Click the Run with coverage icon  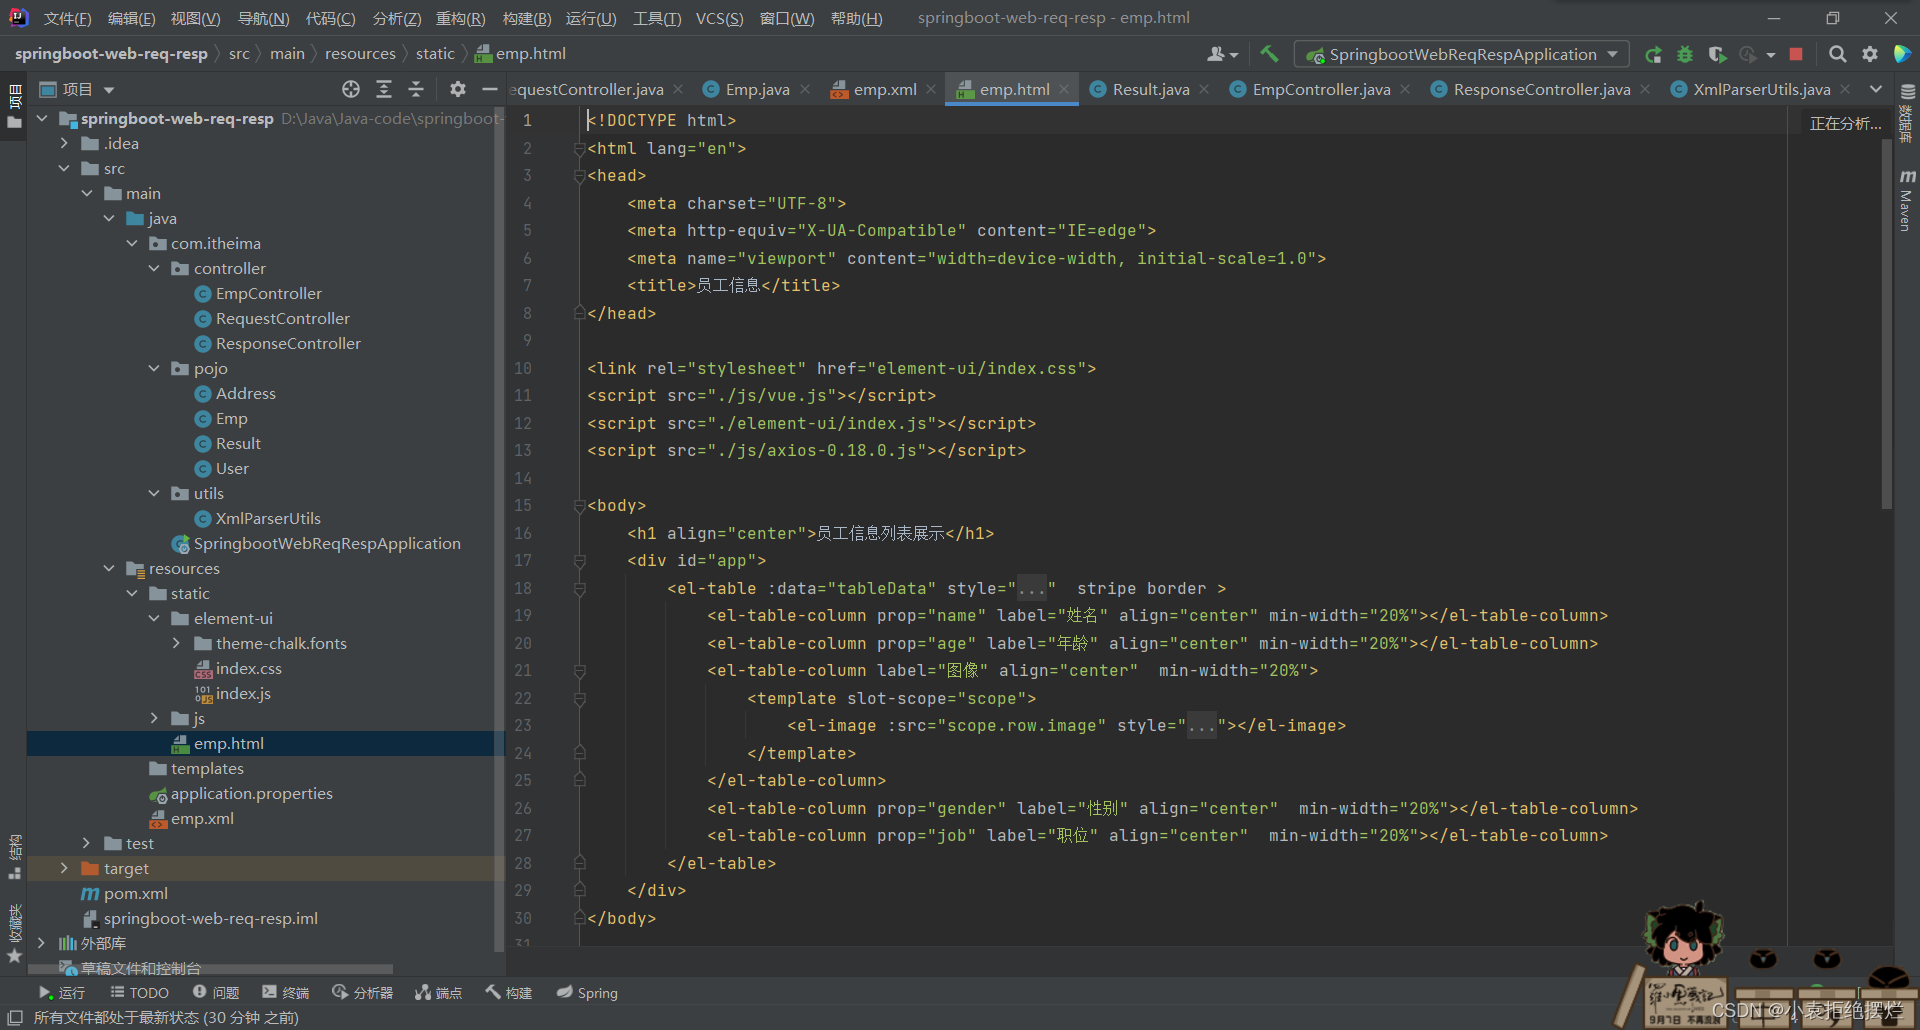coord(1717,54)
